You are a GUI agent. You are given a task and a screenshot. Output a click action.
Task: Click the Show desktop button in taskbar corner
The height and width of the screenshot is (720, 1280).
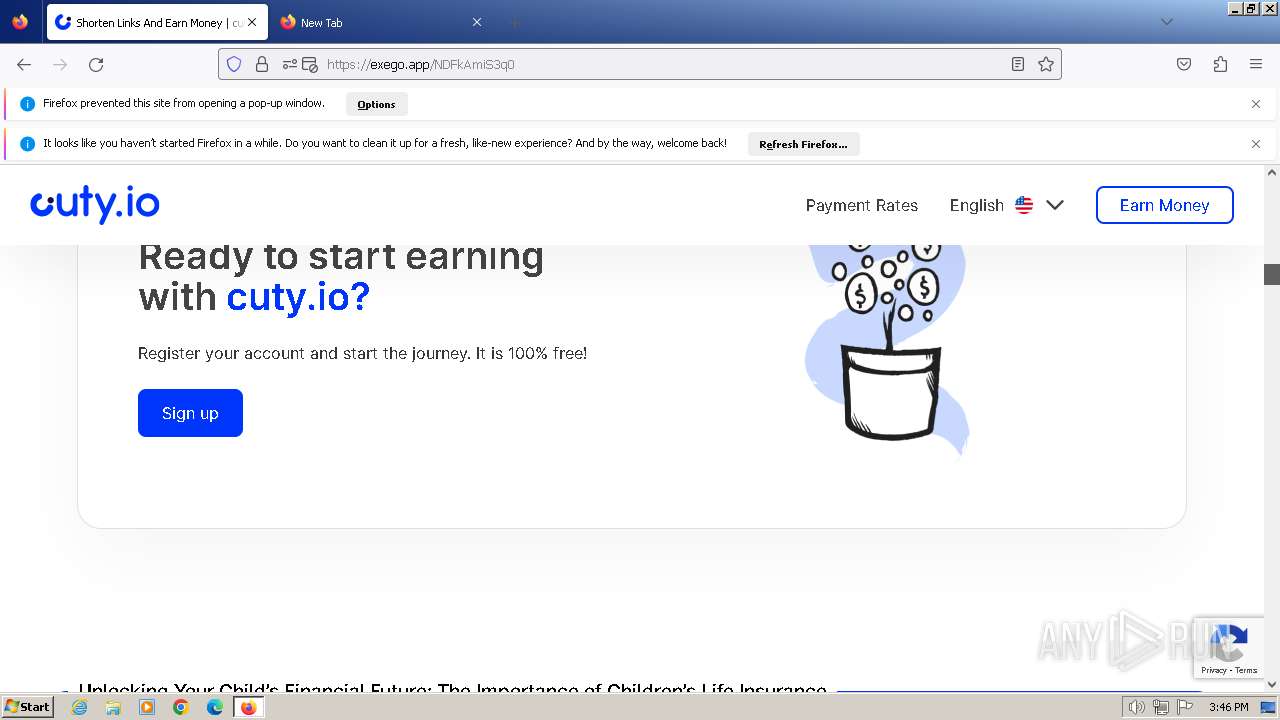tap(1268, 707)
